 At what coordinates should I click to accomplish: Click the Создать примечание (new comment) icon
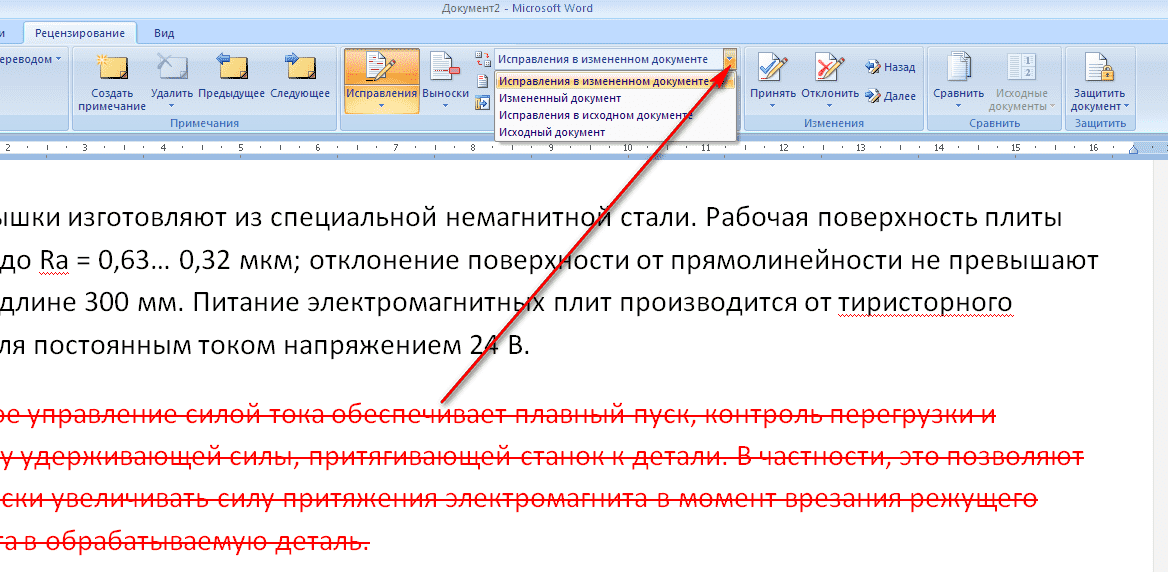(112, 69)
